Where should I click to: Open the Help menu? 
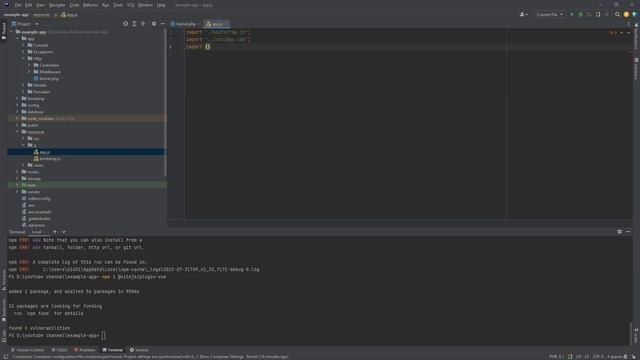coord(161,5)
